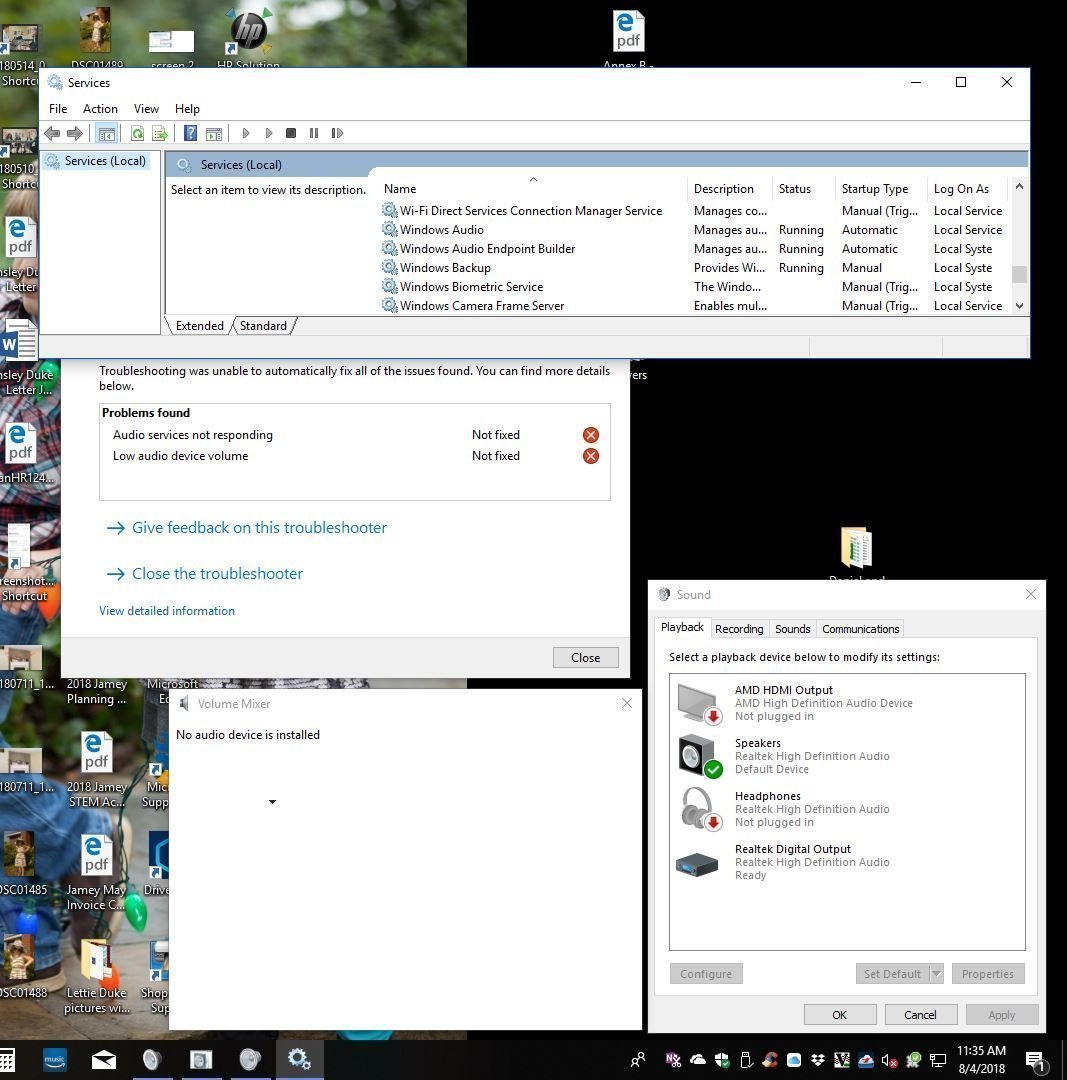
Task: Select the Windows Audio Endpoint Builder row
Action: pos(692,249)
